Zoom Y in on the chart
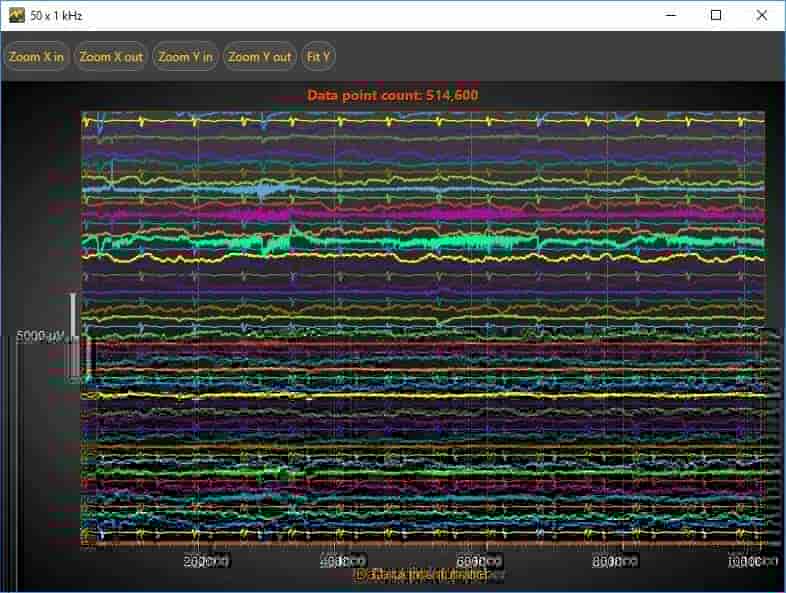Viewport: 786px width, 593px height. [185, 56]
